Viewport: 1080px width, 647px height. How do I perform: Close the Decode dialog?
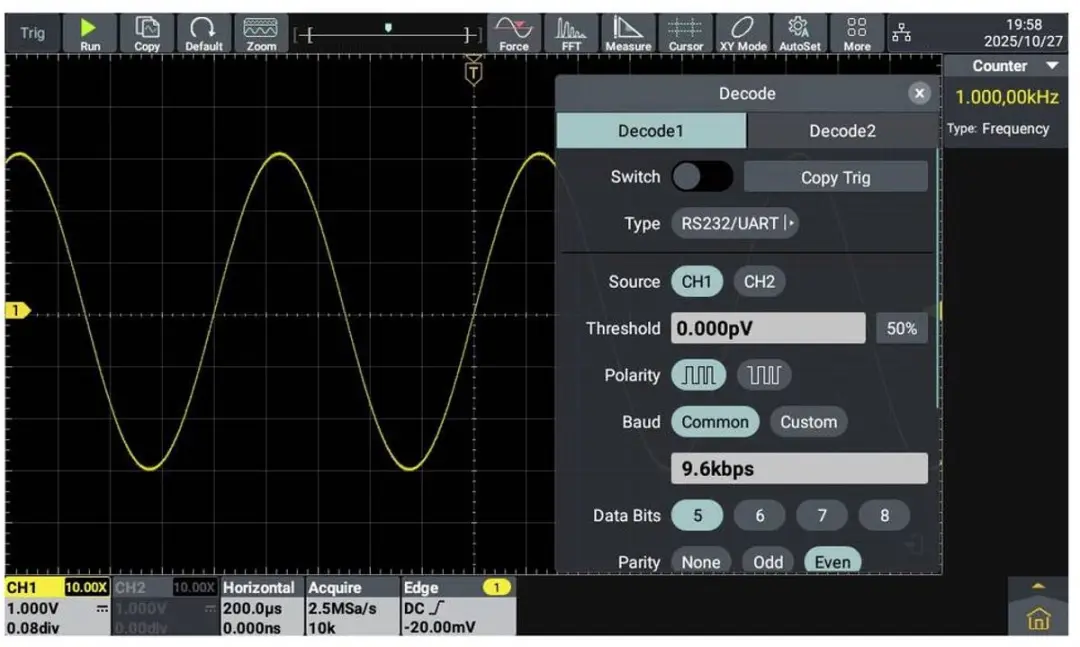[x=919, y=93]
